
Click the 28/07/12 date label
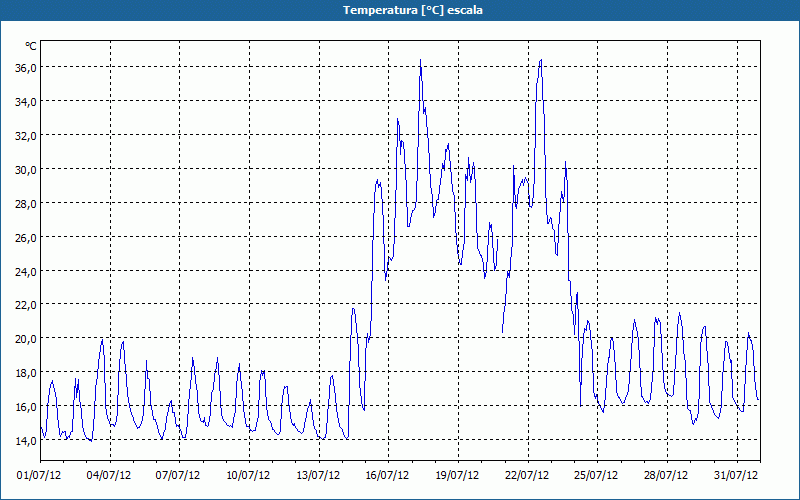pos(666,476)
